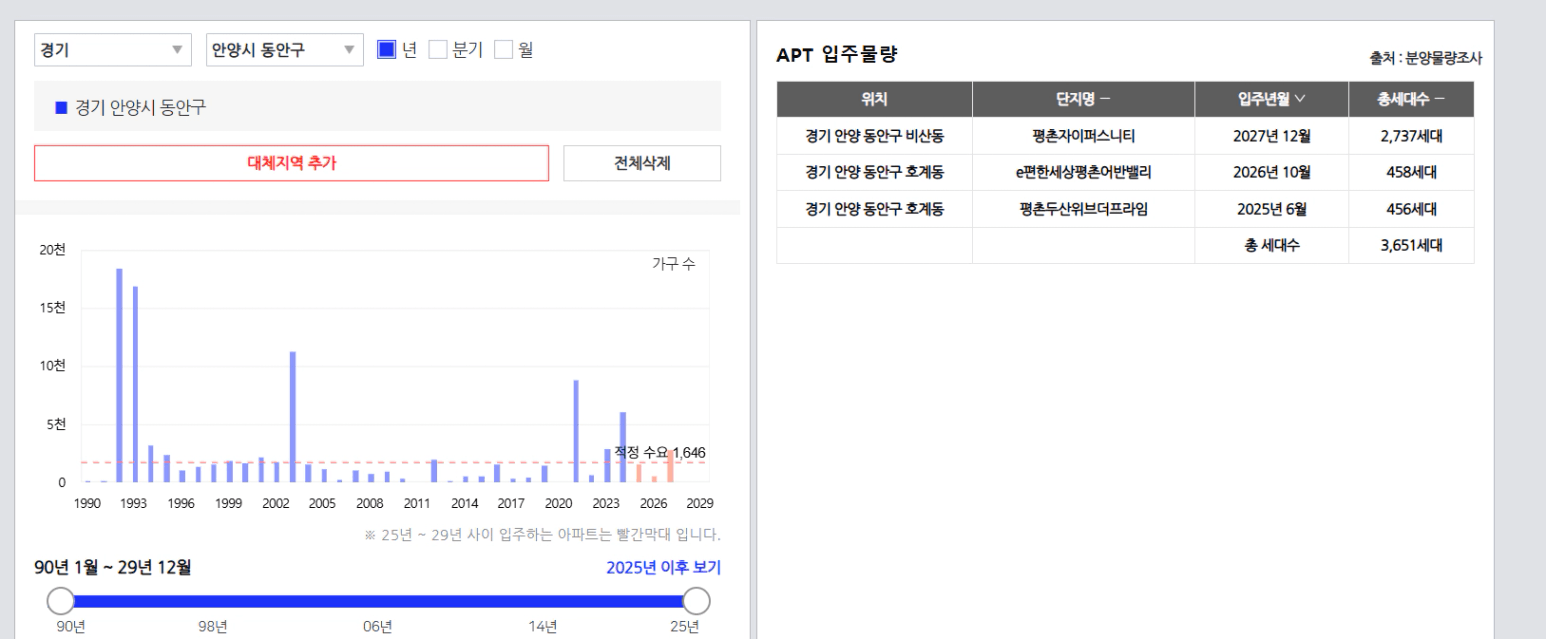
Task: Uncheck the 년 yearly checkbox
Action: tap(386, 49)
